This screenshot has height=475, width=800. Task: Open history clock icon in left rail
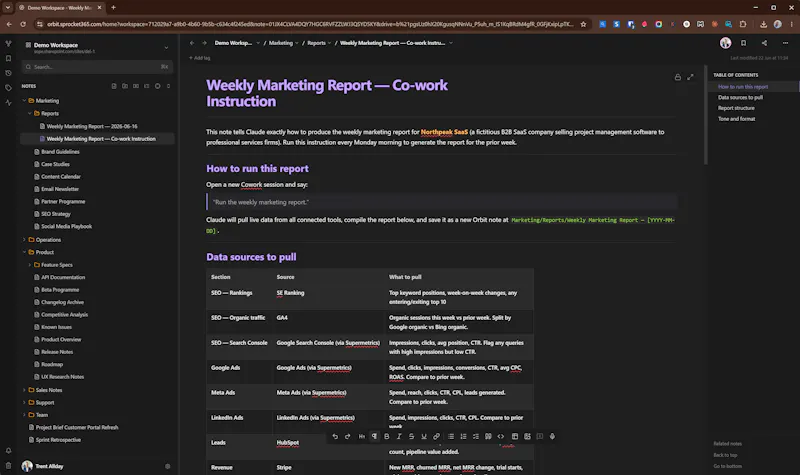[x=8, y=73]
